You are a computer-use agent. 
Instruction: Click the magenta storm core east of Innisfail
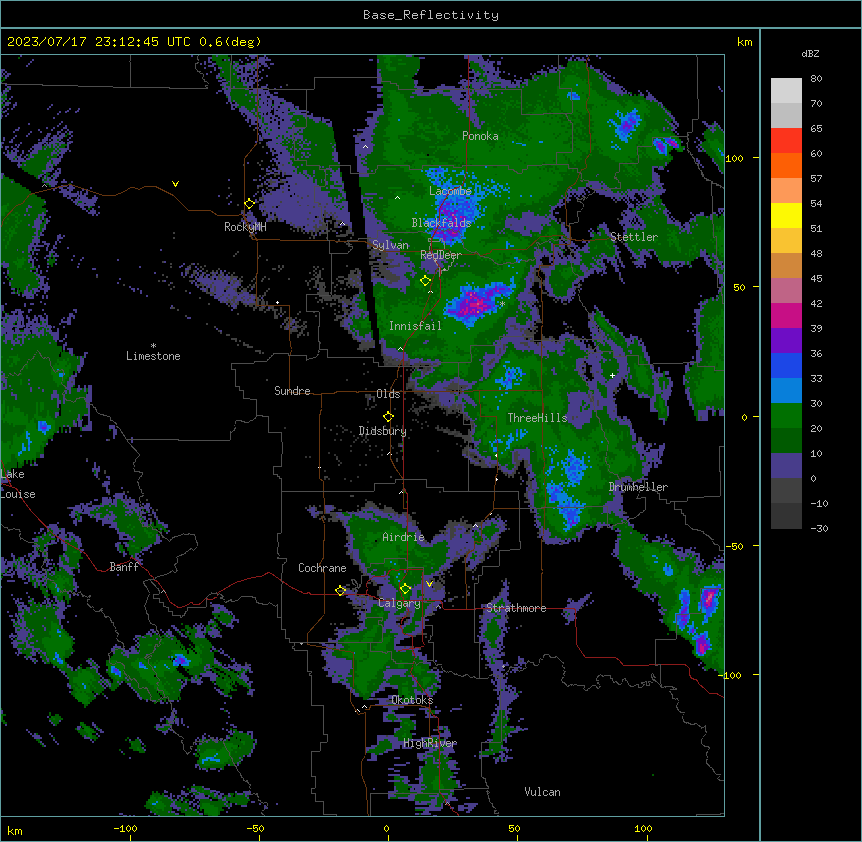point(475,303)
